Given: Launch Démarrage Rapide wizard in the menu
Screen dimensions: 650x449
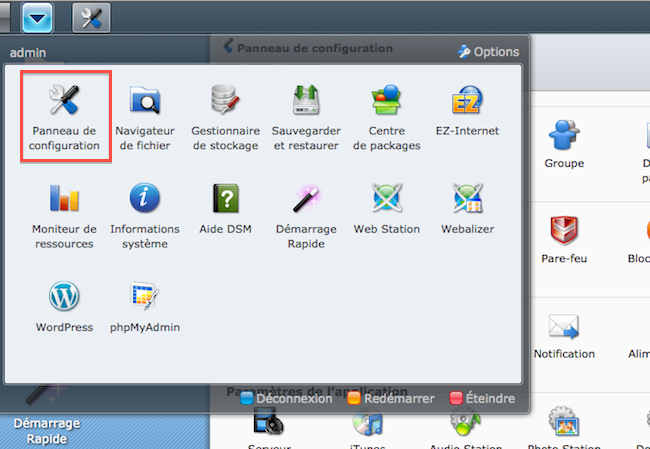Looking at the screenshot, I should 307,213.
